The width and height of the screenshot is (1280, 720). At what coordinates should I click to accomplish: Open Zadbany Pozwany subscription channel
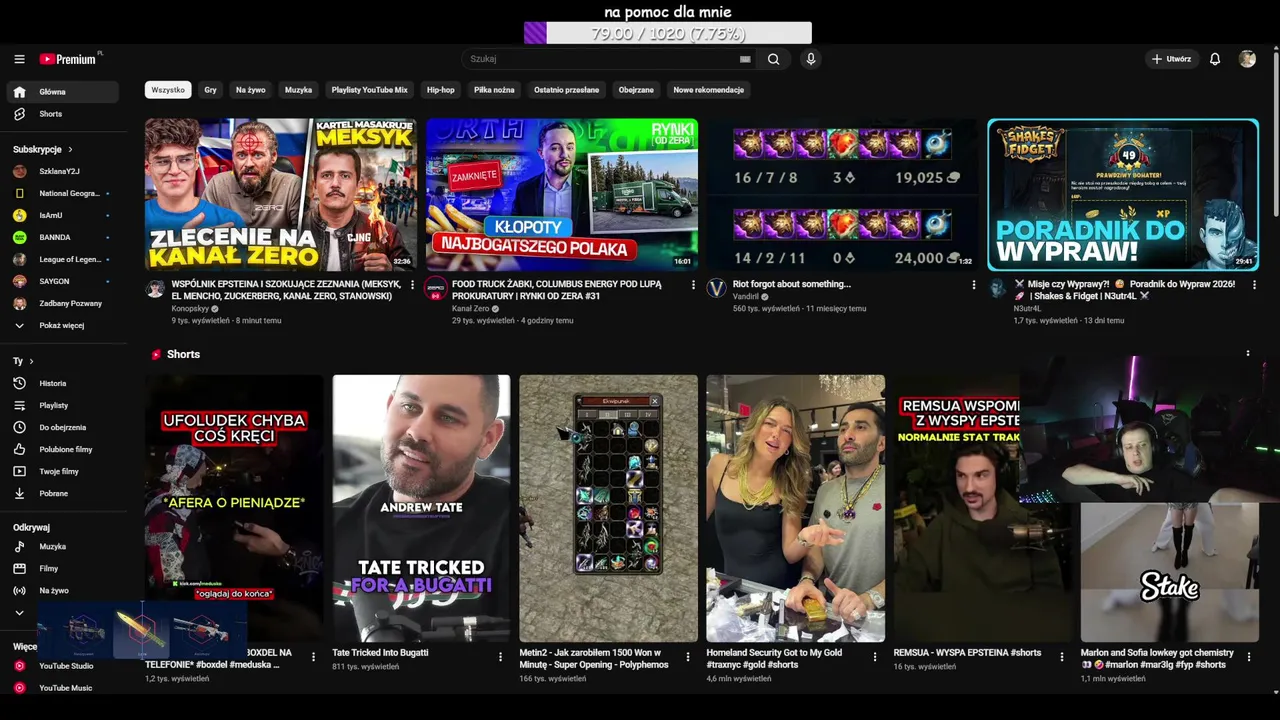[x=62, y=303]
